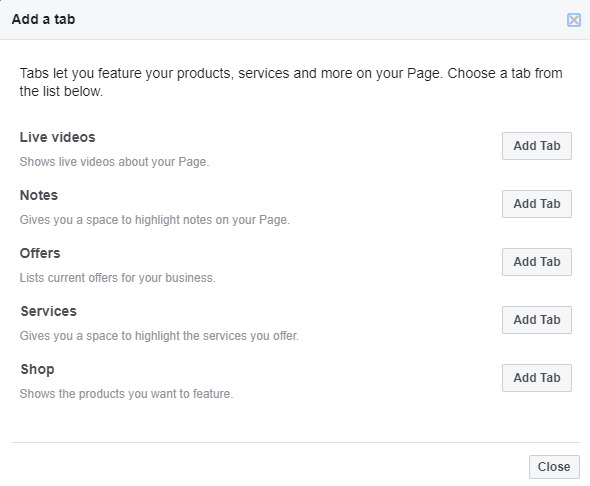Click 'highlight the services you offer' description

click(217, 336)
